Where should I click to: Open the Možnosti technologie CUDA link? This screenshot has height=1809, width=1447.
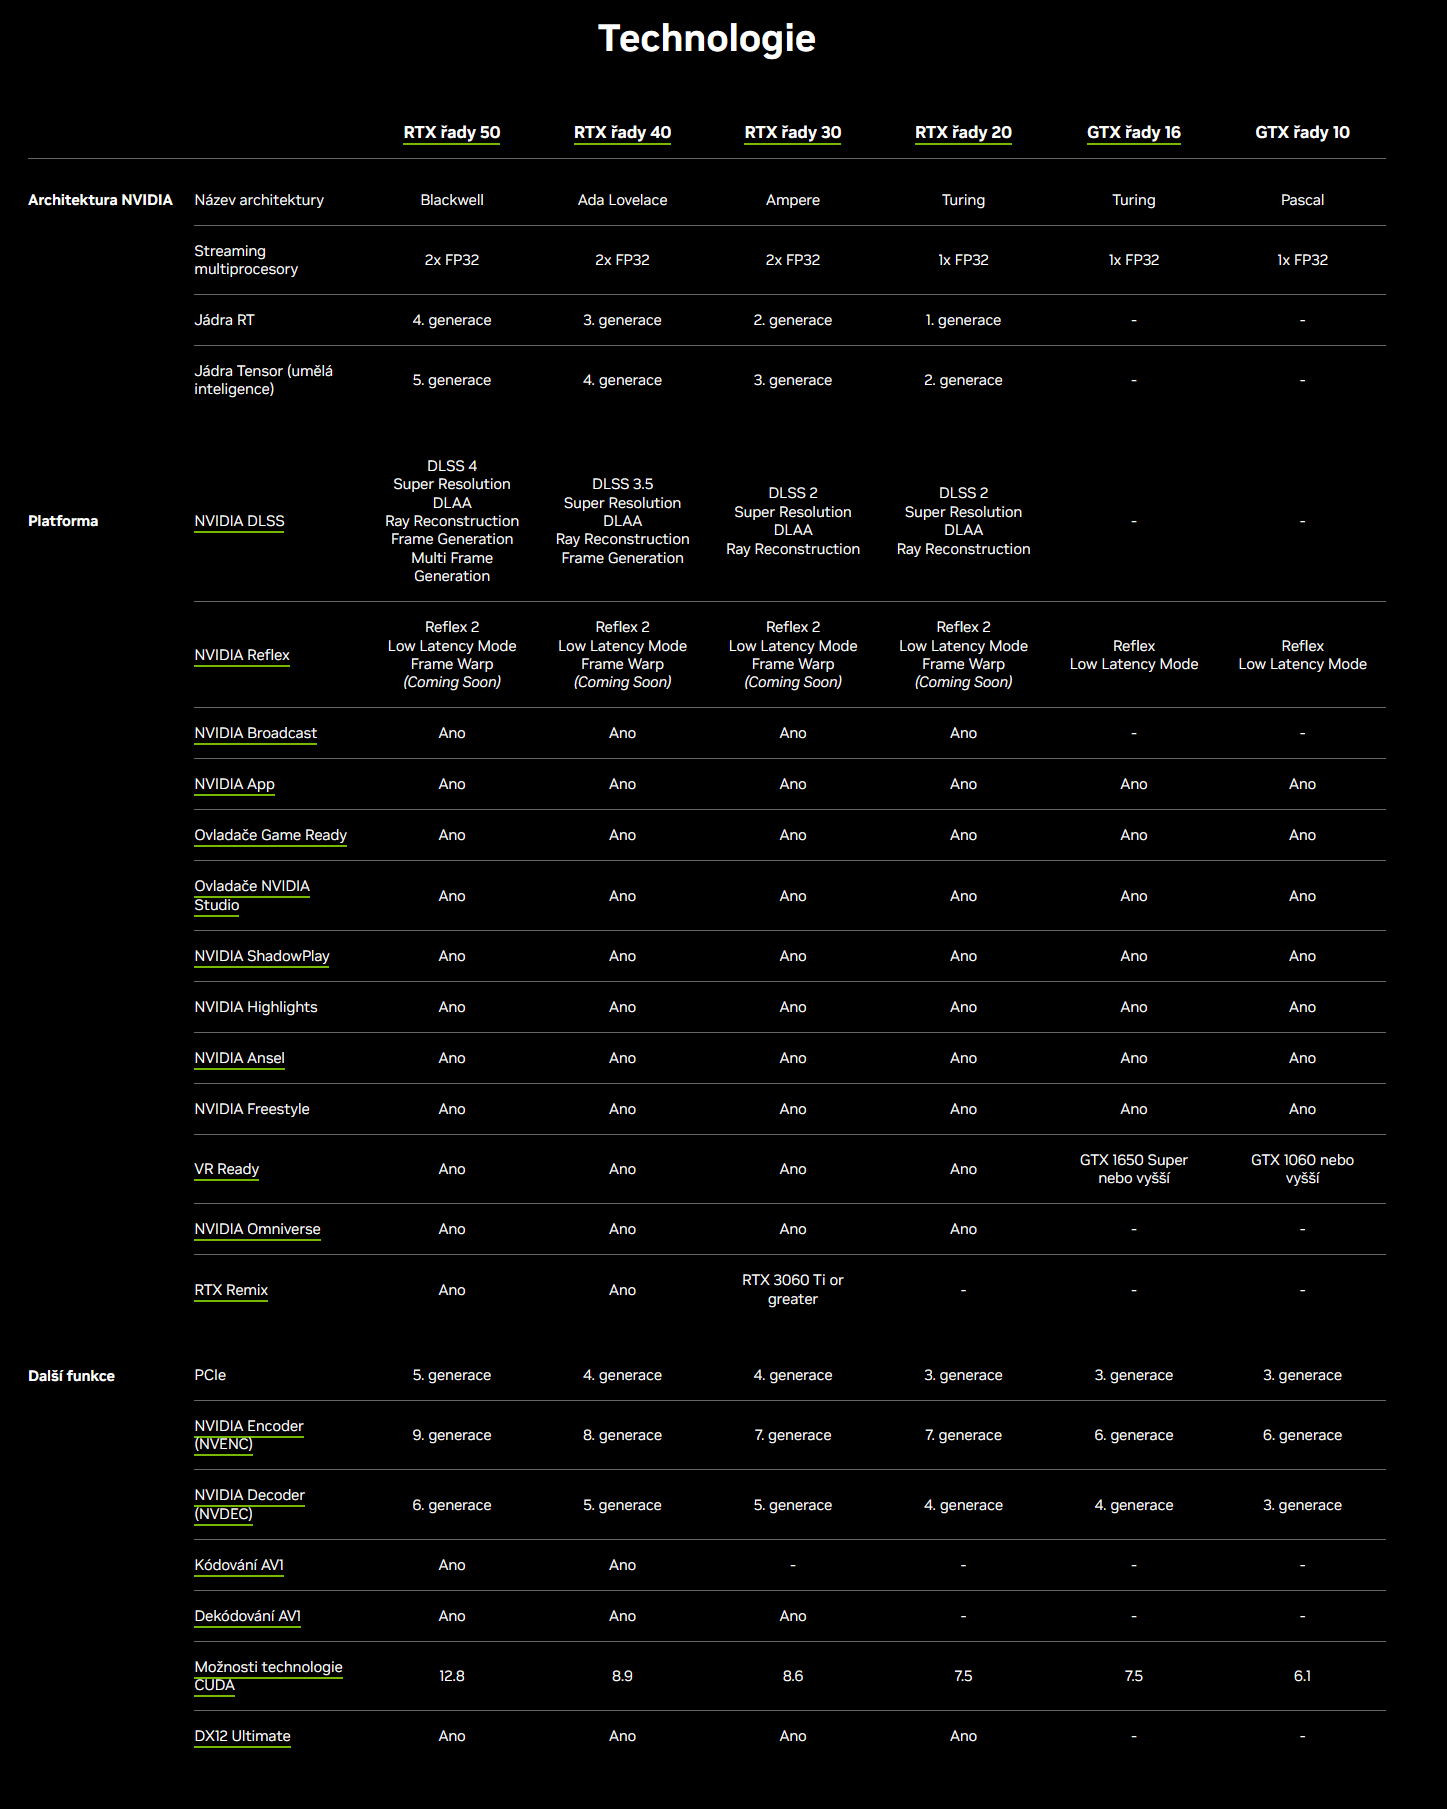(268, 1676)
